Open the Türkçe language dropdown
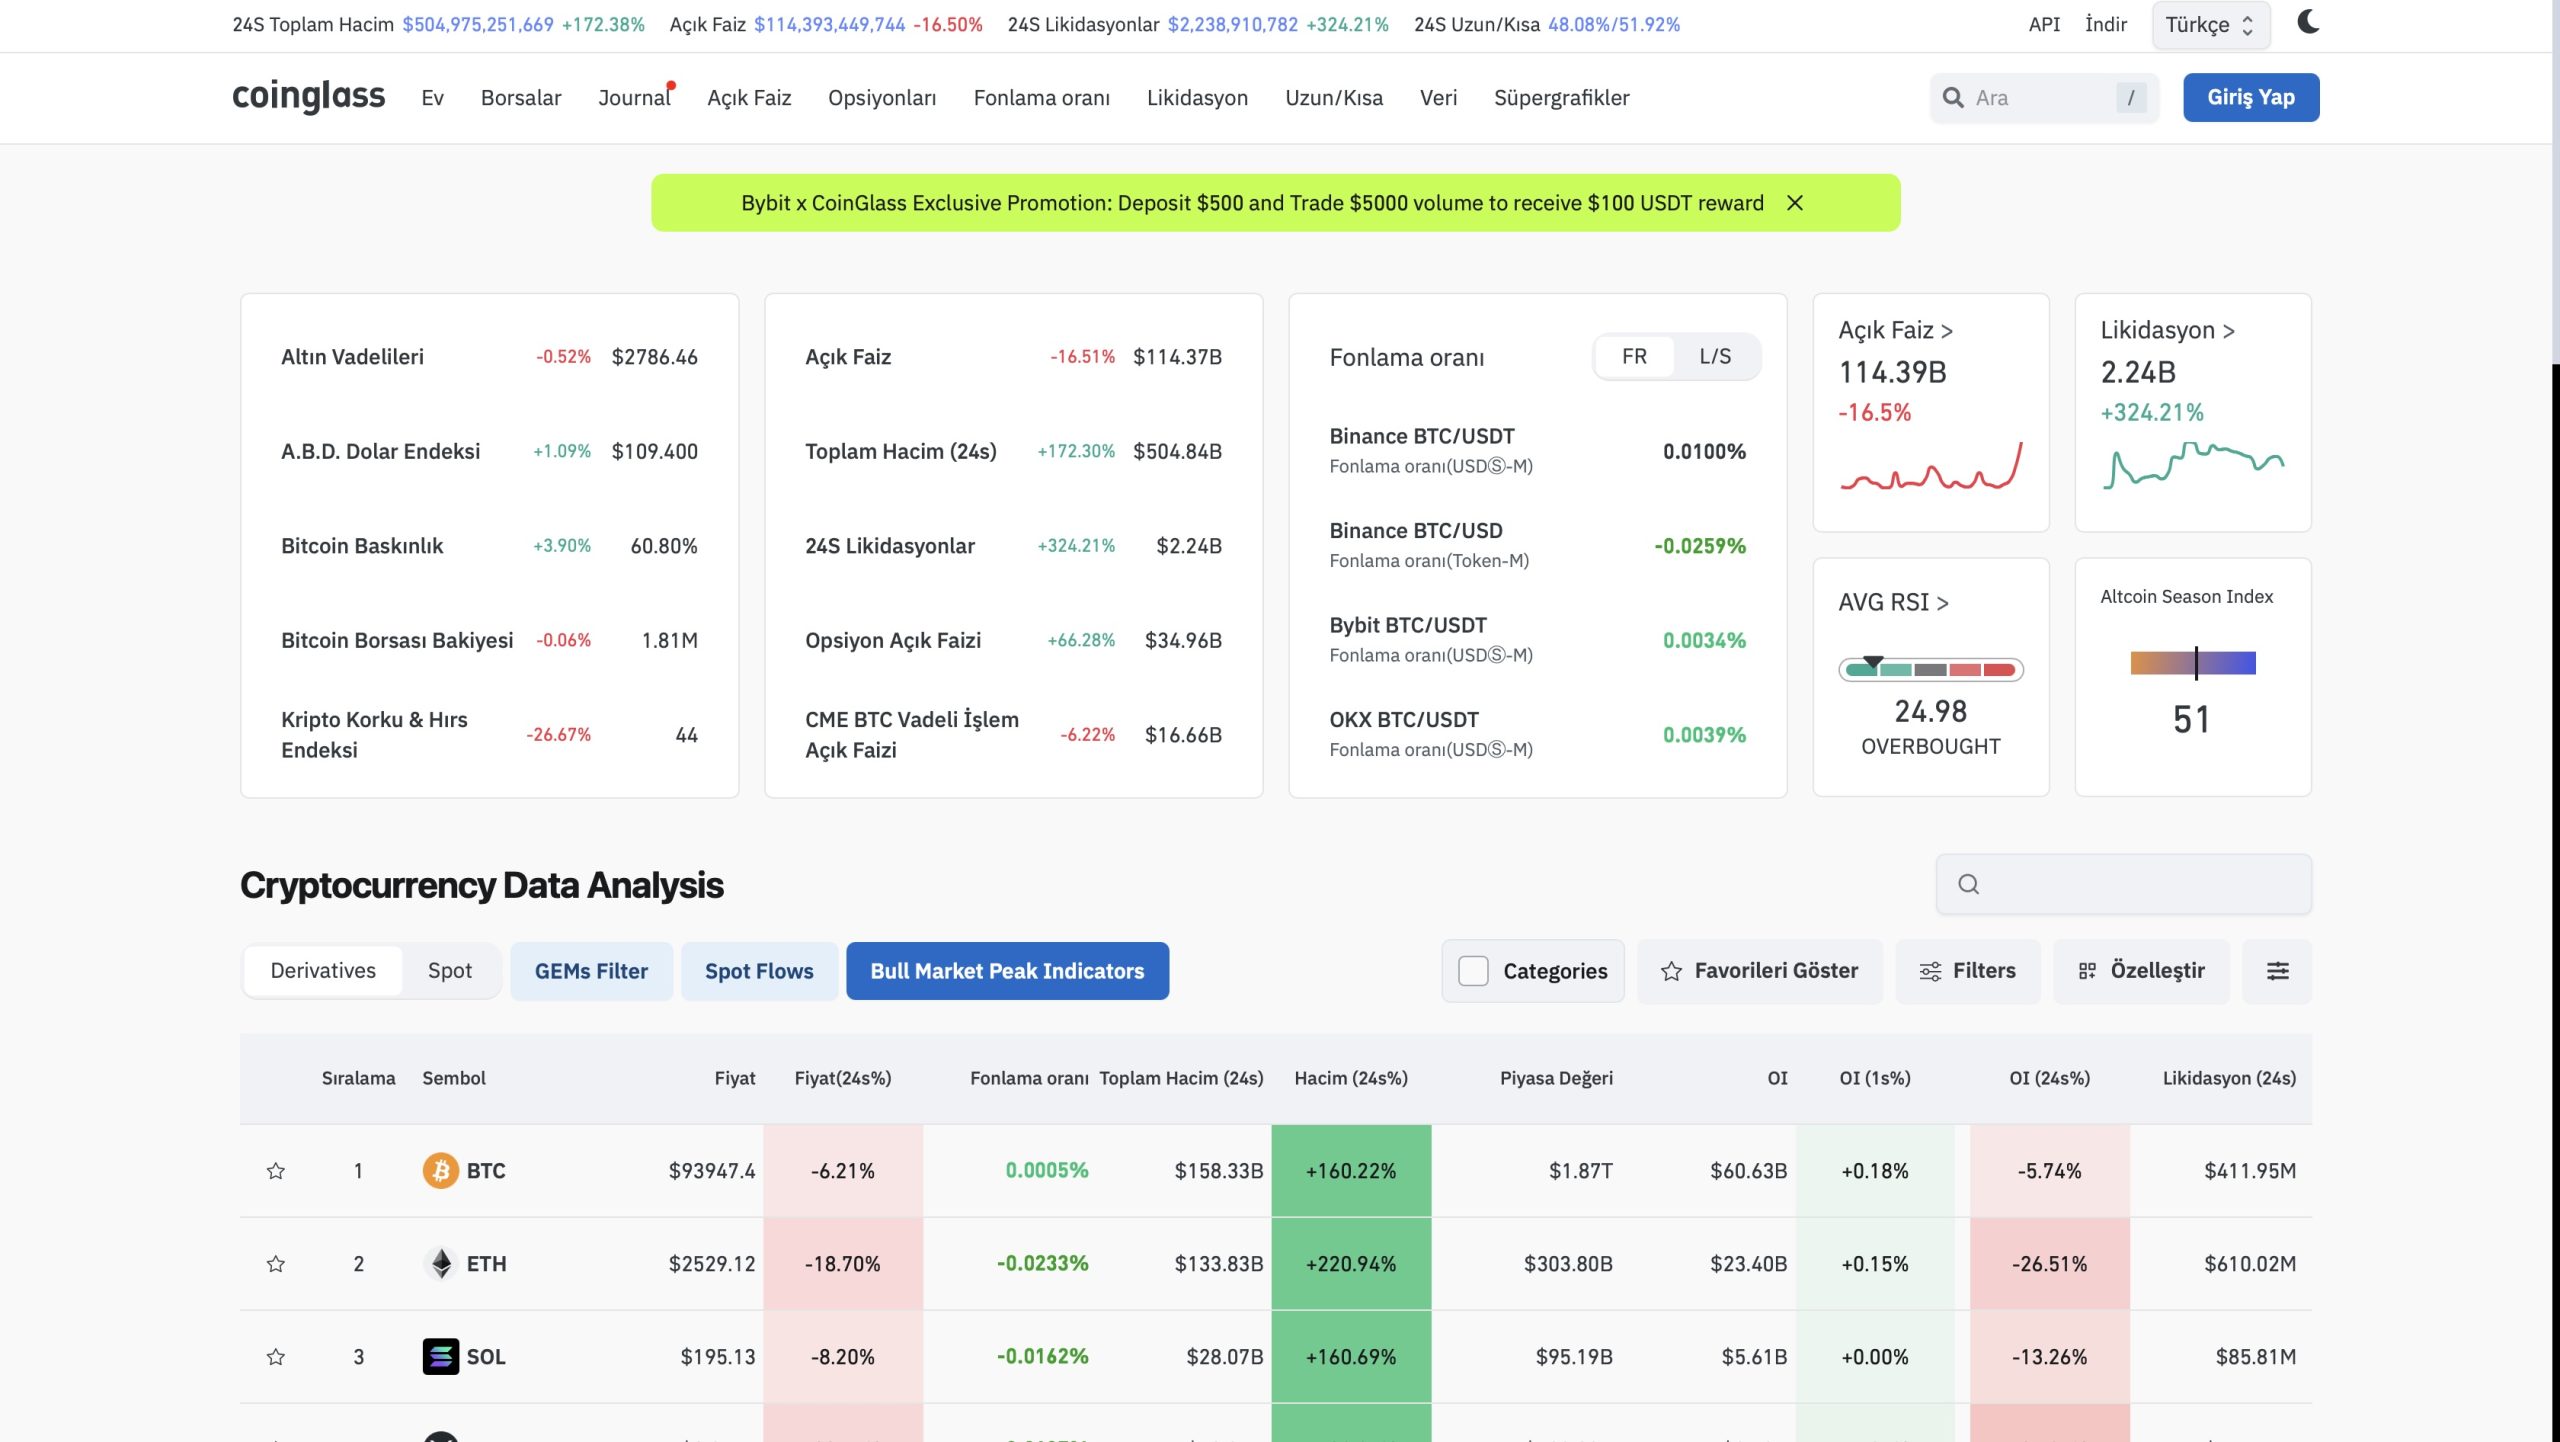2560x1442 pixels. [2210, 25]
